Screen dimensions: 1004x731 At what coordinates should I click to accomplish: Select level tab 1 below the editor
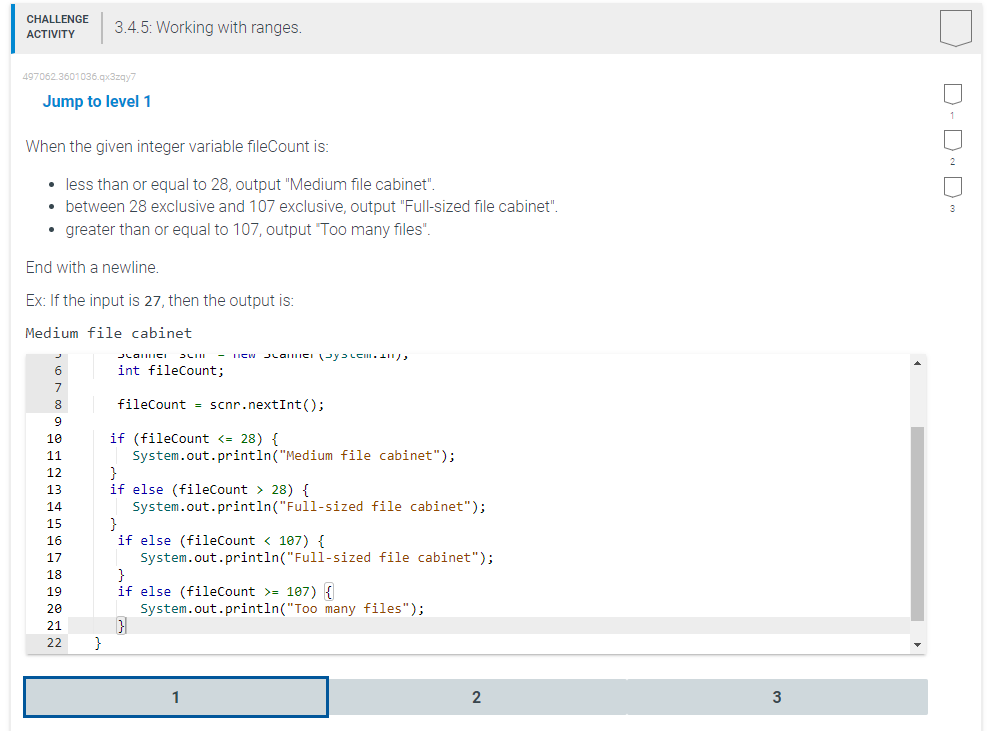[176, 697]
